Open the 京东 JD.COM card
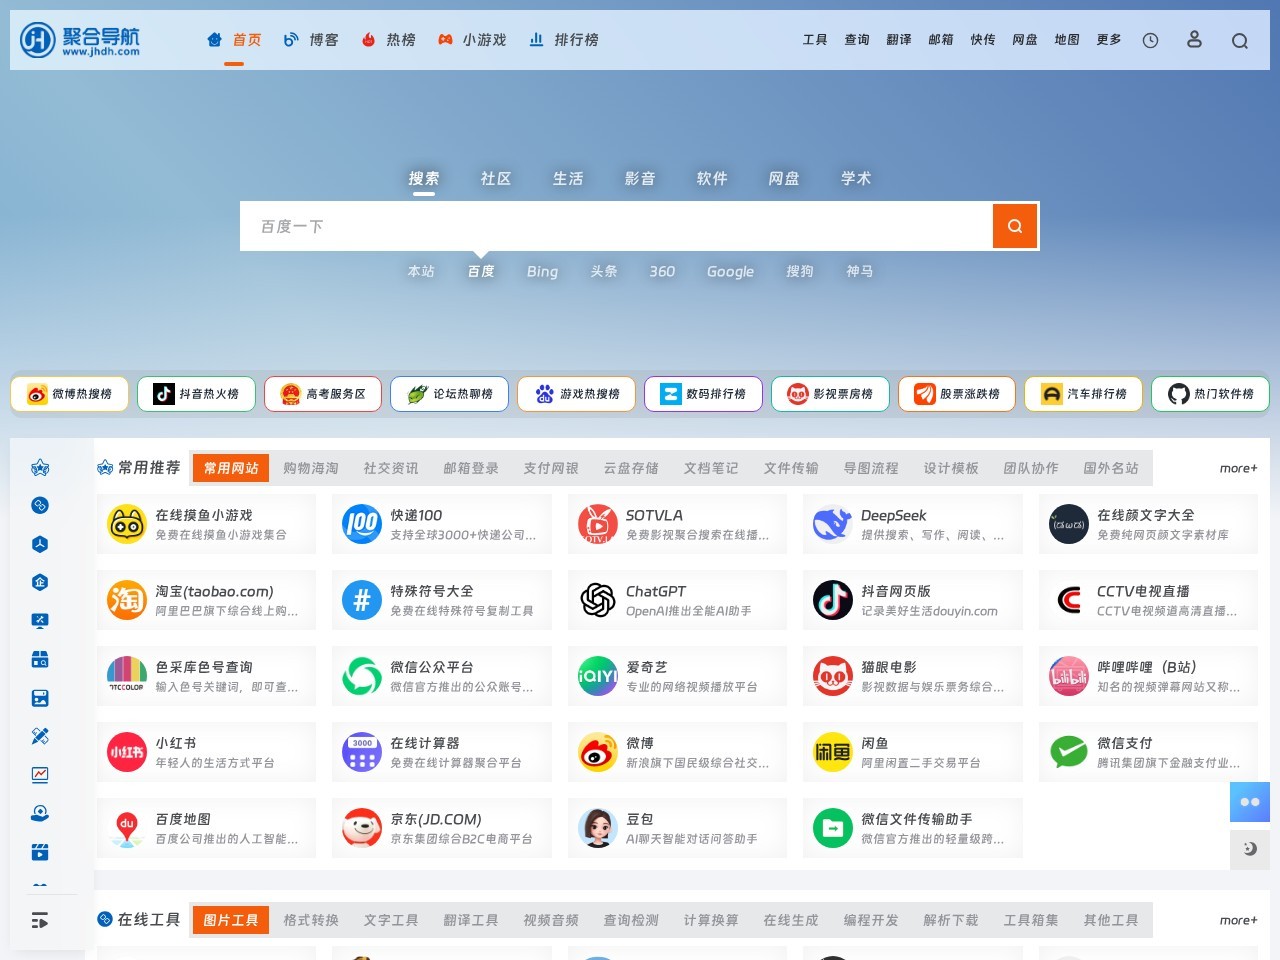Viewport: 1280px width, 960px height. click(441, 828)
